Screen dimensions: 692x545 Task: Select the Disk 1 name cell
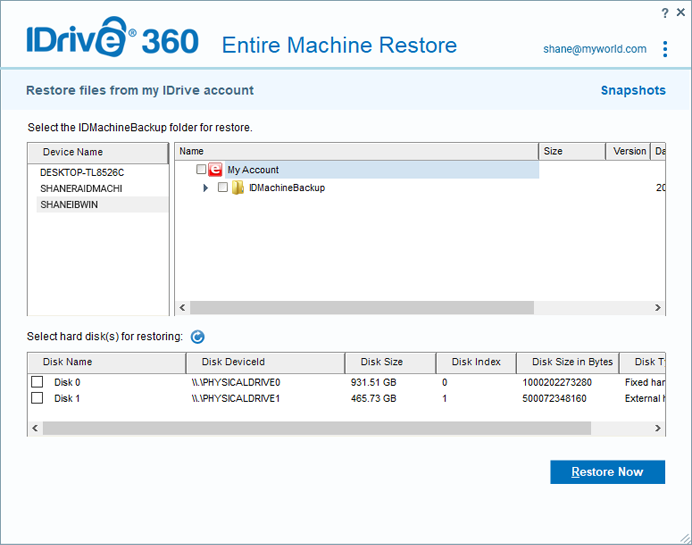(67, 398)
